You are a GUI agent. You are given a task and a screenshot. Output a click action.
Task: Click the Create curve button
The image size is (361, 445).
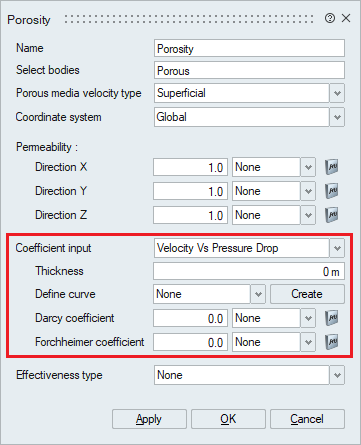[x=307, y=294]
